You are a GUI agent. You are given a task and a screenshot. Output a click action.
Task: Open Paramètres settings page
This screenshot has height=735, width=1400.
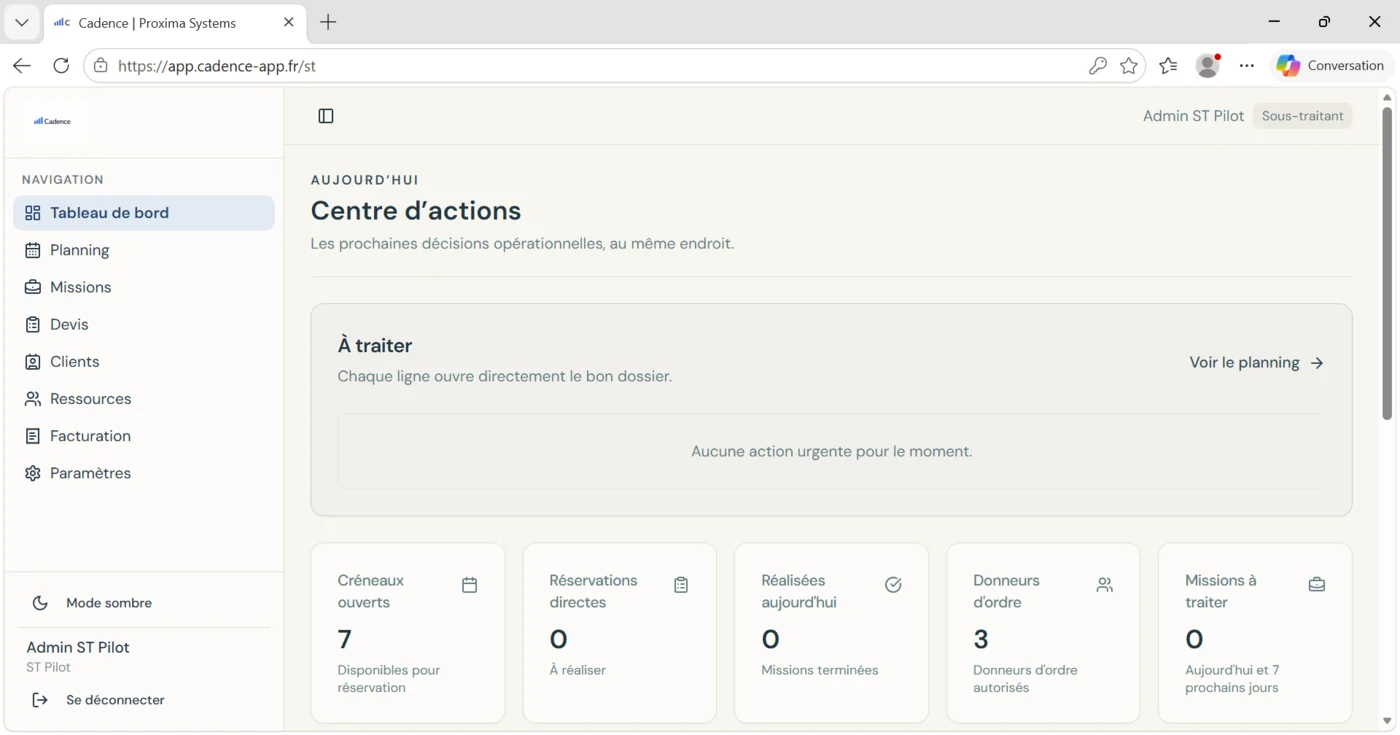click(x=144, y=473)
